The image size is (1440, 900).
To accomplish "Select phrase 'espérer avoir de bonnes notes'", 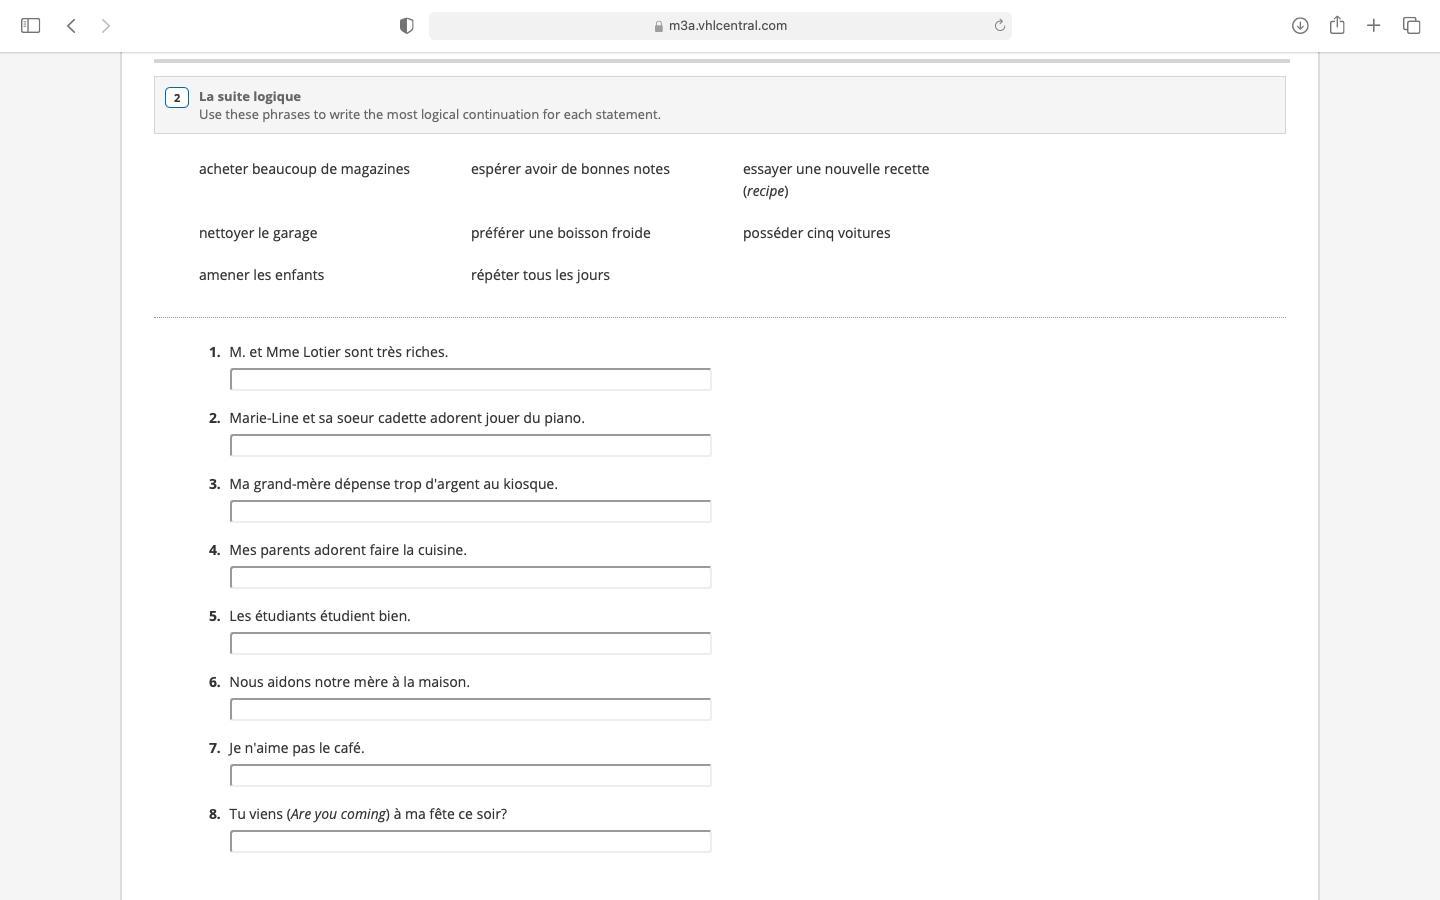I will coord(570,169).
